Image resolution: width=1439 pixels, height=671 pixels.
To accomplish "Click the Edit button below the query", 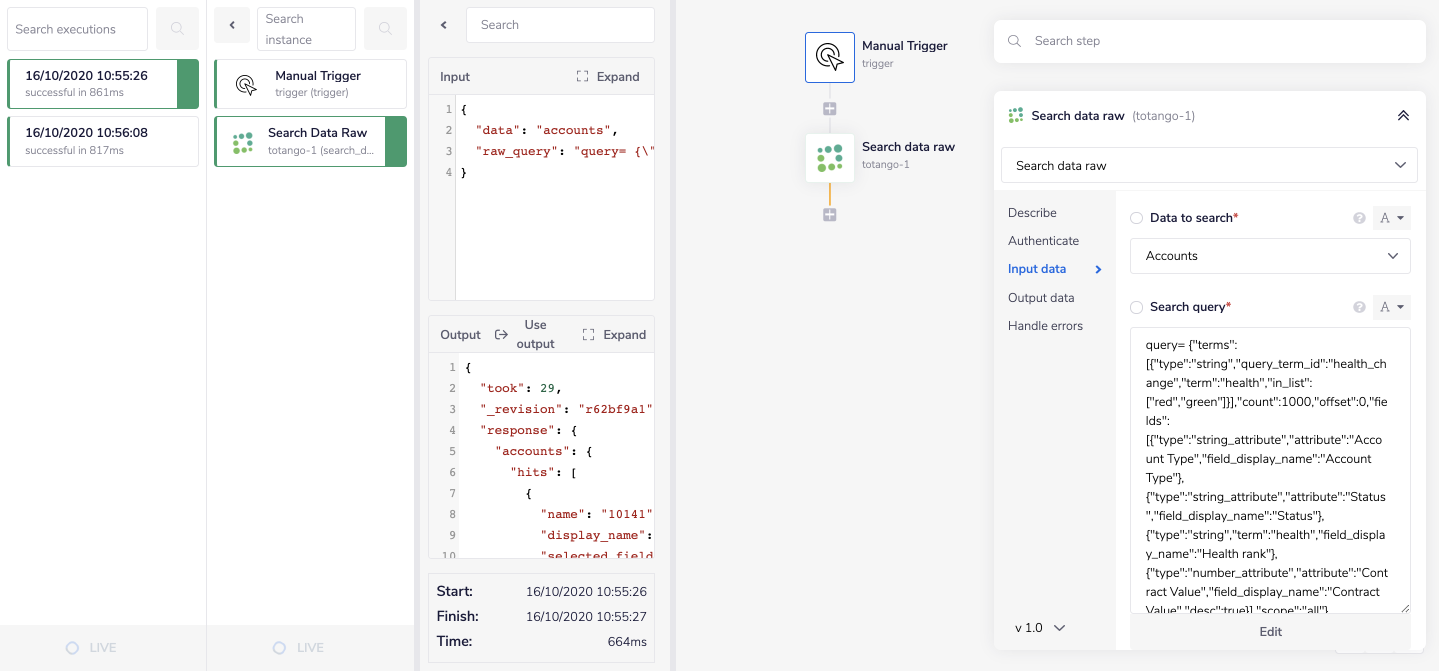I will (x=1270, y=631).
